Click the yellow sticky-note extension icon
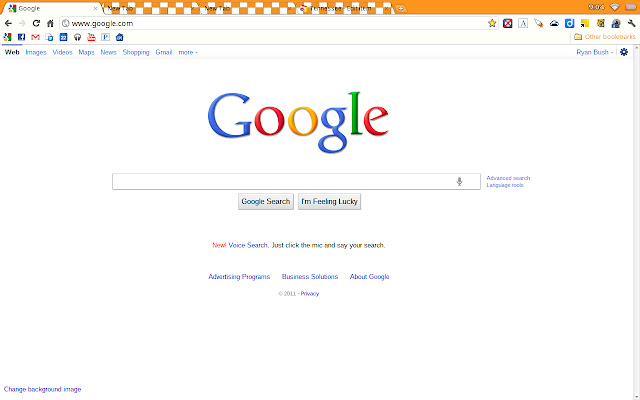The image size is (640, 400). (585, 23)
